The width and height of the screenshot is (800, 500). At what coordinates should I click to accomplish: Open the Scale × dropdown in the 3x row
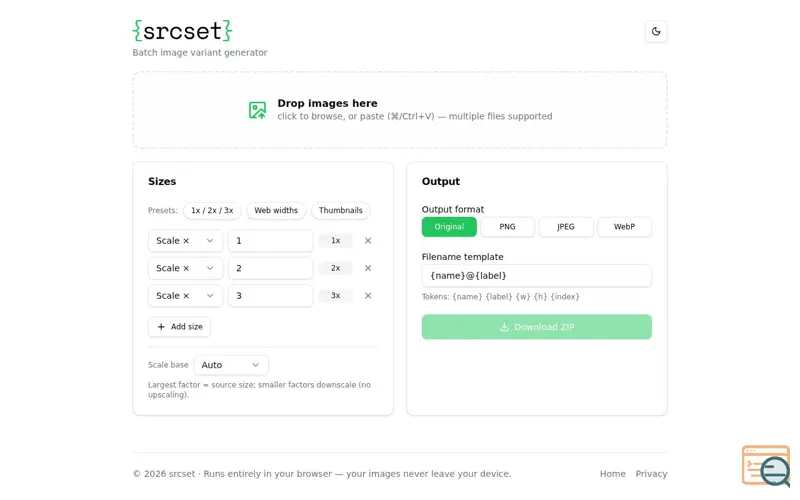185,296
